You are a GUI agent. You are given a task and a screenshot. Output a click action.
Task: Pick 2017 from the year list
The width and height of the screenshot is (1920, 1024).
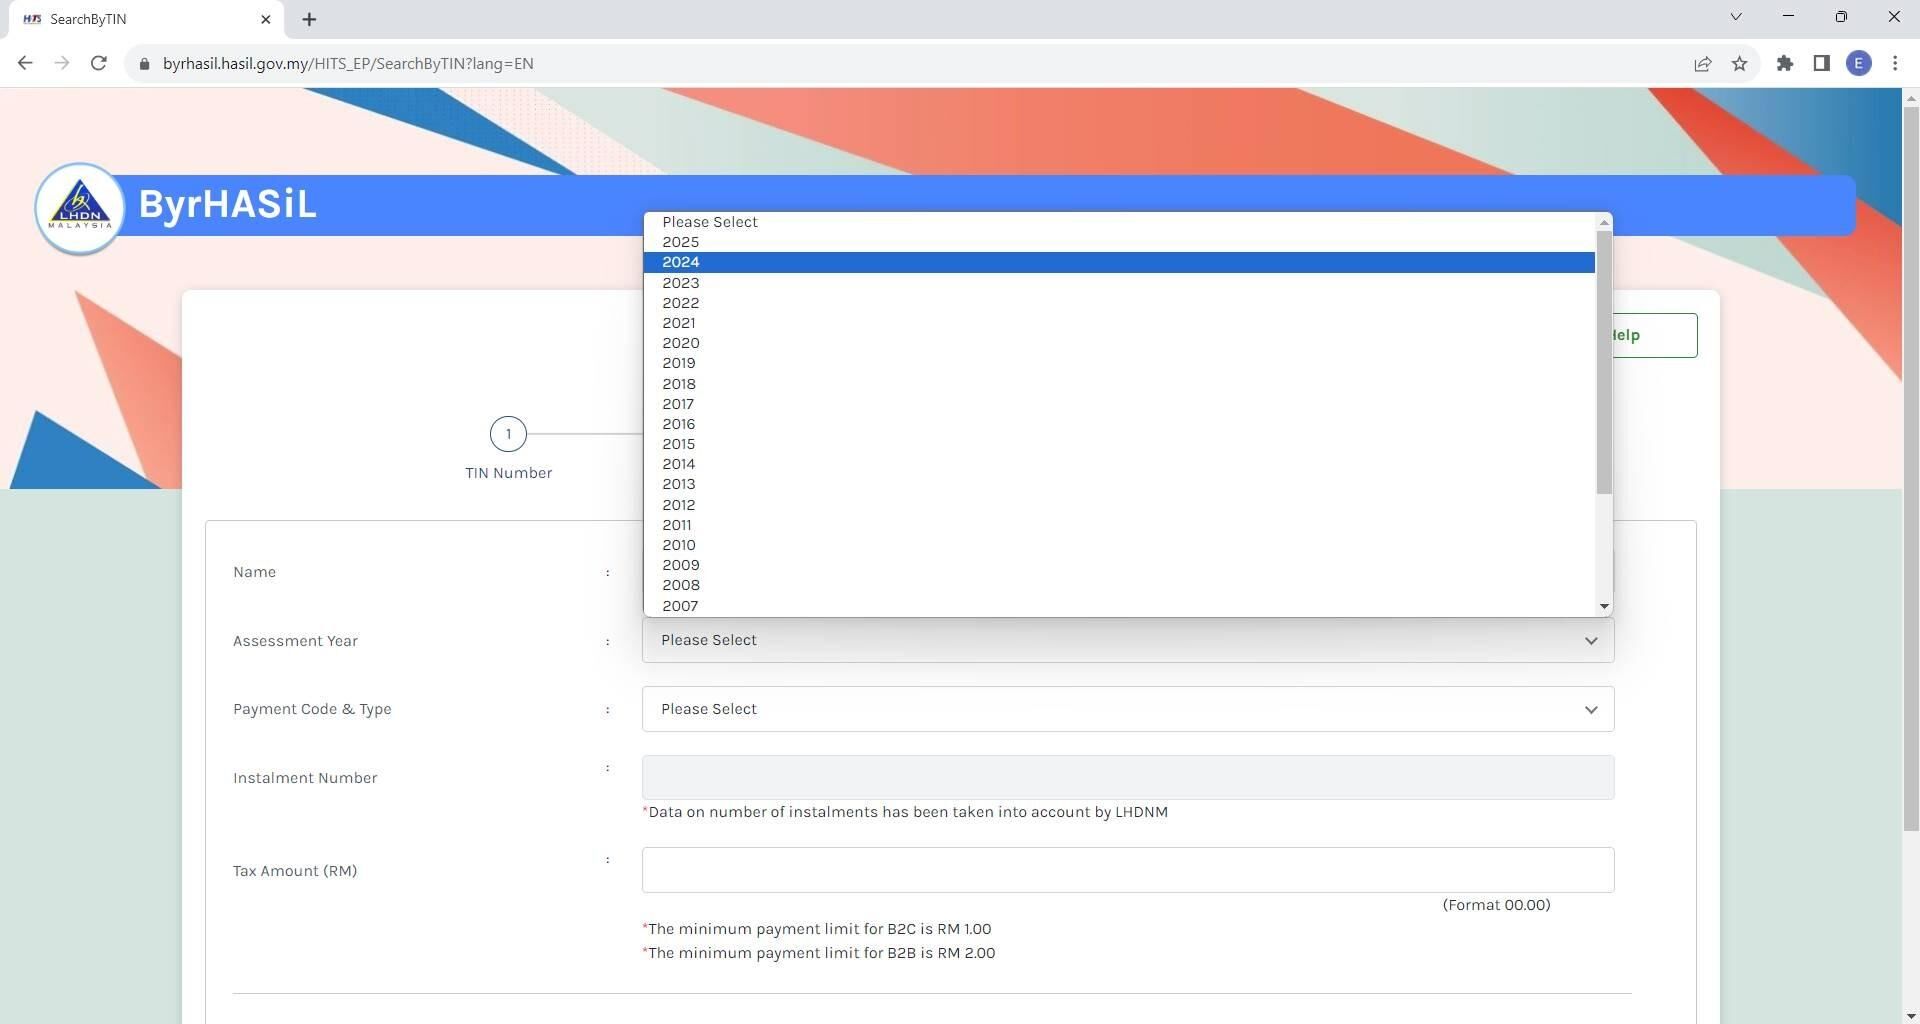[1119, 404]
